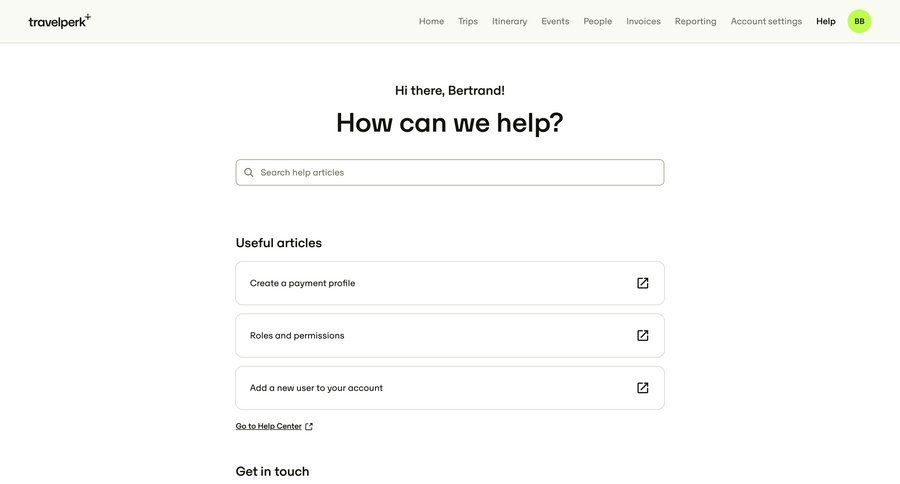Navigate to Itinerary
This screenshot has width=900, height=484.
click(509, 21)
